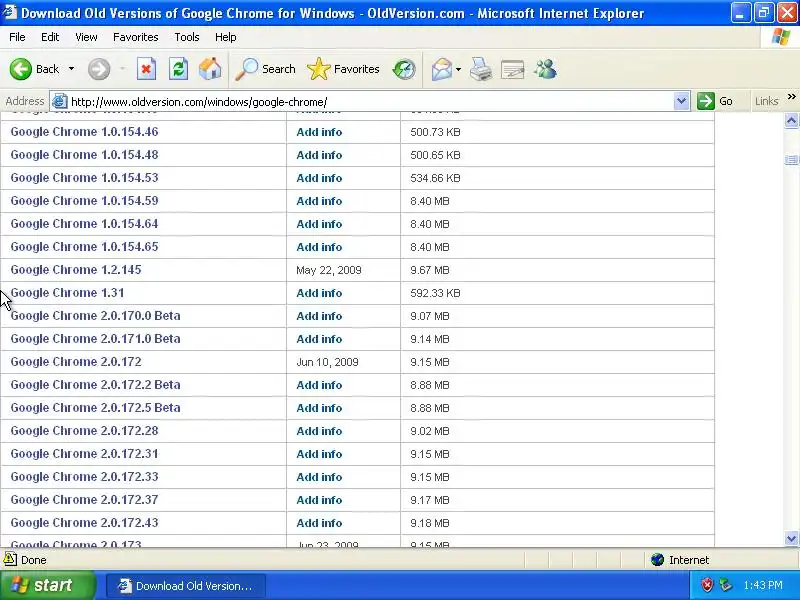Screen dimensions: 800x600
Task: Click the vertical scrollbar up arrow
Action: coord(791,120)
